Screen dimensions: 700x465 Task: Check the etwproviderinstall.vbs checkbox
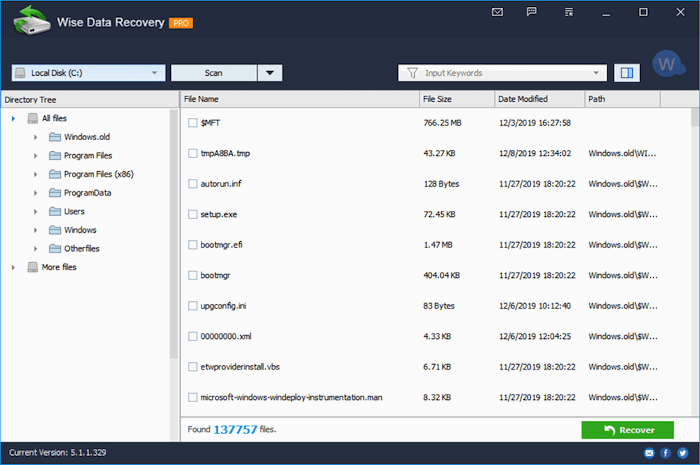192,367
